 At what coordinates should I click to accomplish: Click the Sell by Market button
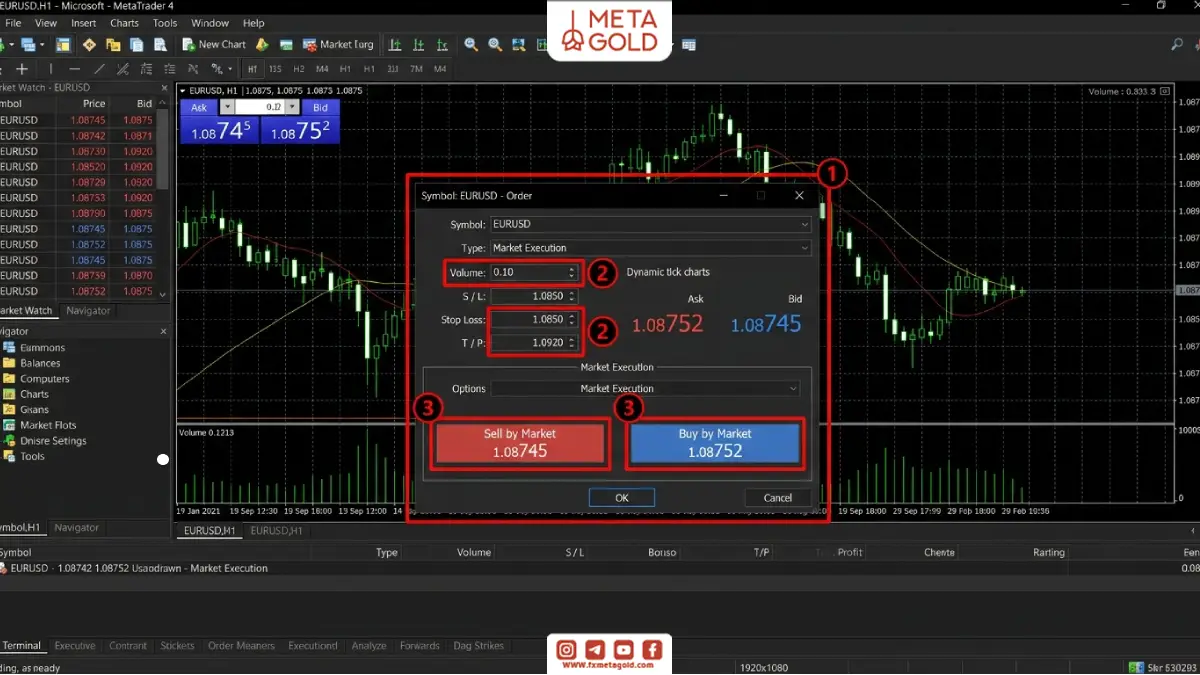tap(520, 443)
